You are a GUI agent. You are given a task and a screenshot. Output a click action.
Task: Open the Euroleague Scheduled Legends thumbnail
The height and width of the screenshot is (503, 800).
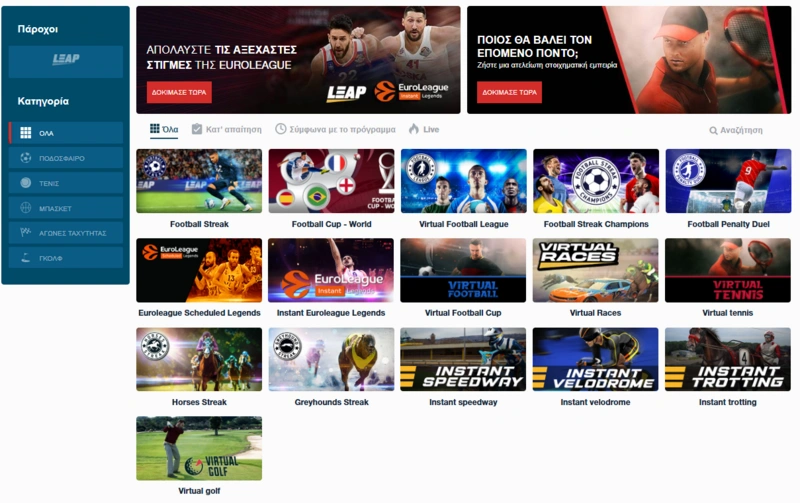199,270
